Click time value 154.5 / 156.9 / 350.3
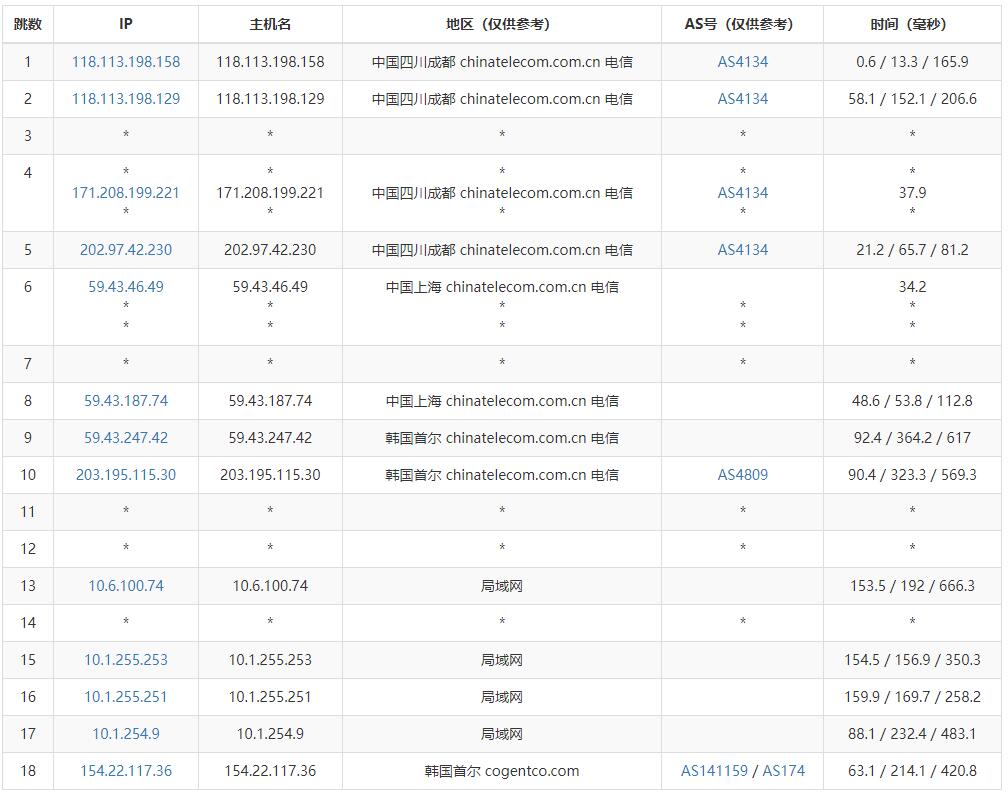Screen dimensions: 1008x792 click(x=912, y=660)
